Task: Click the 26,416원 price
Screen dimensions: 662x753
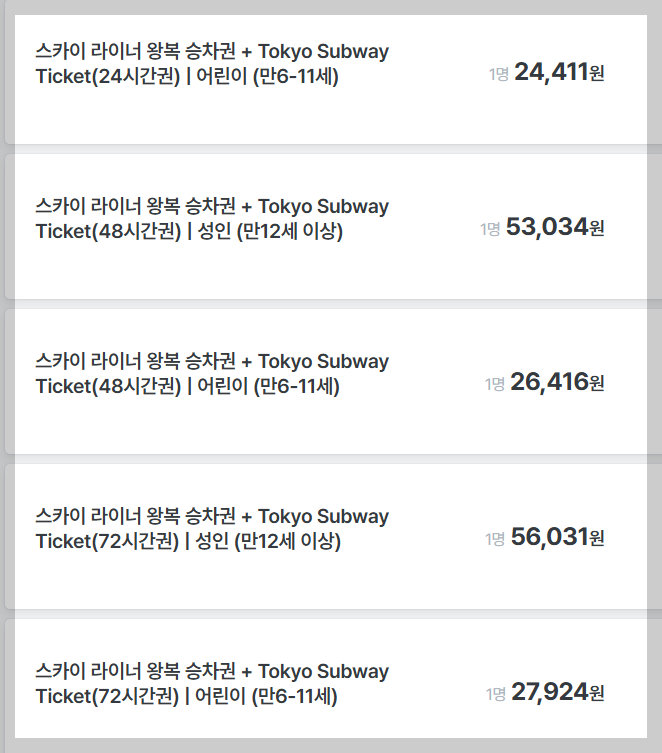Action: pyautogui.click(x=557, y=382)
